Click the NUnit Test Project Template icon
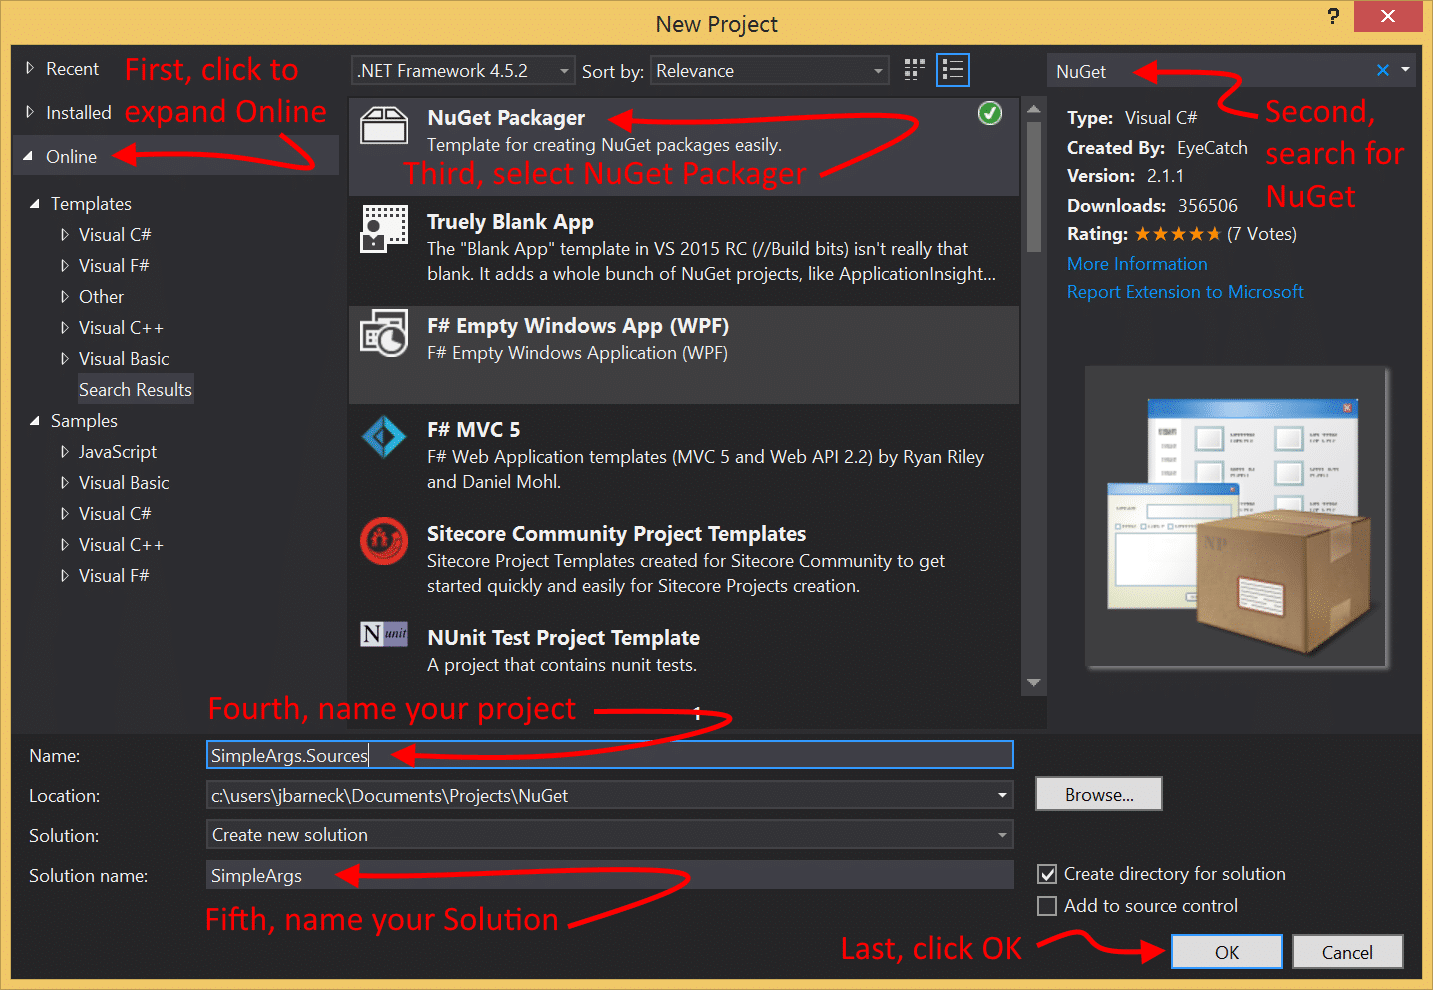Screen dimensions: 1433x990 pos(384,634)
